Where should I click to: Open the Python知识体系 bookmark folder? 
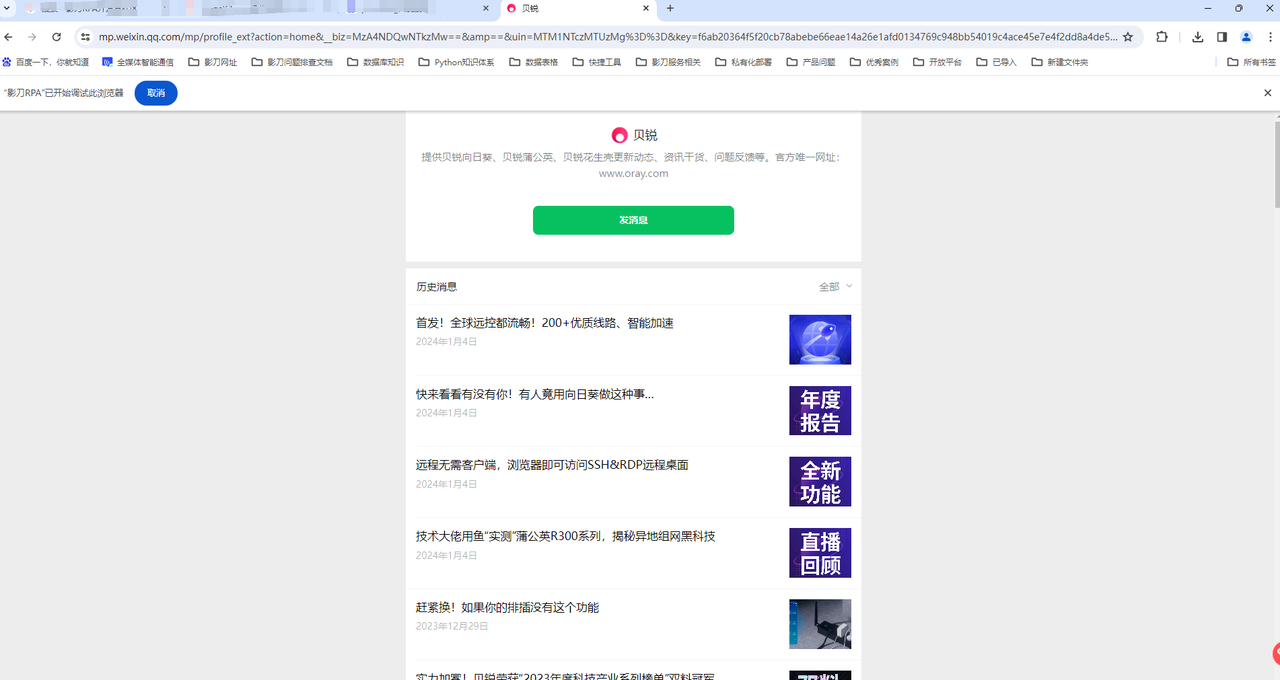(x=456, y=62)
